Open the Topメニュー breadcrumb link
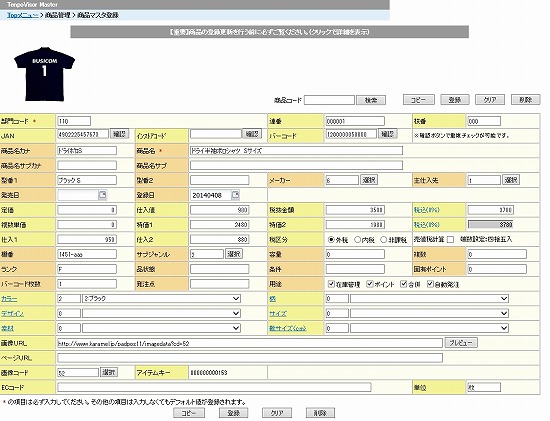550x421 pixels. [x=22, y=15]
